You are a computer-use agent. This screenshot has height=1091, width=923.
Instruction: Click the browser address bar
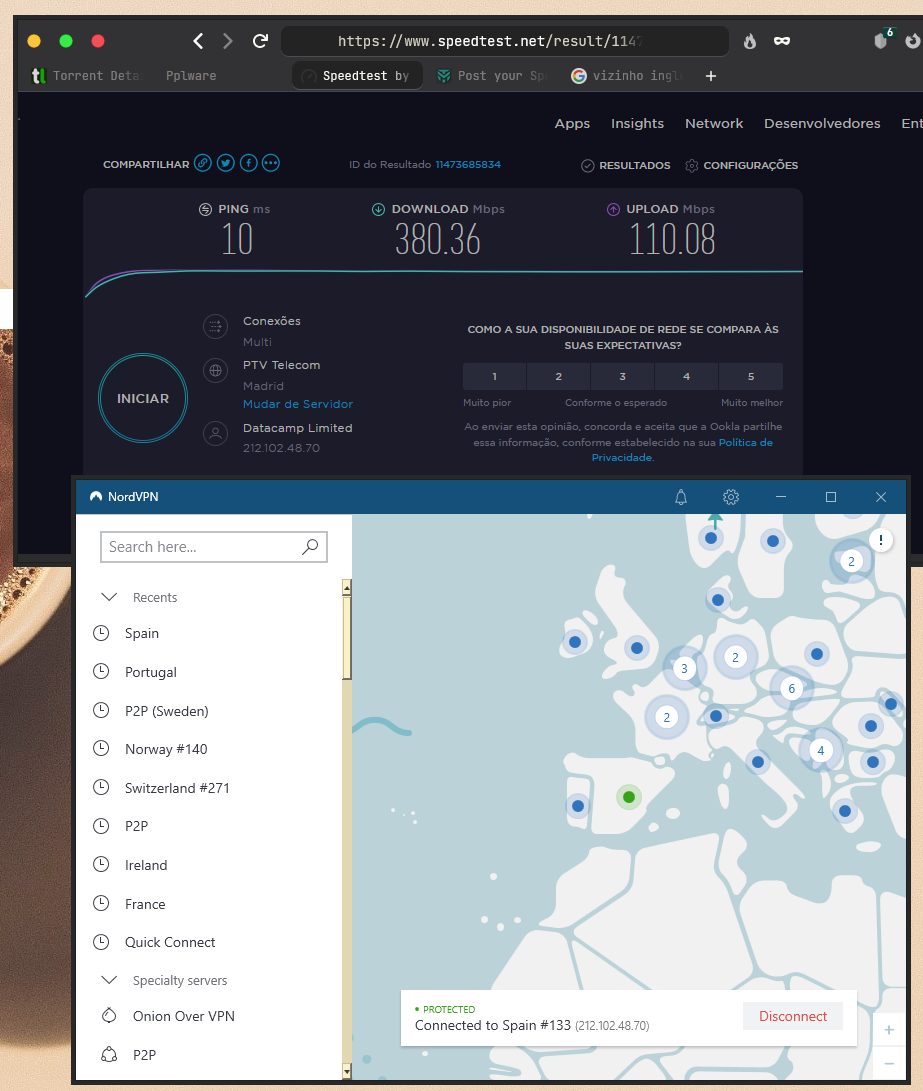(505, 41)
